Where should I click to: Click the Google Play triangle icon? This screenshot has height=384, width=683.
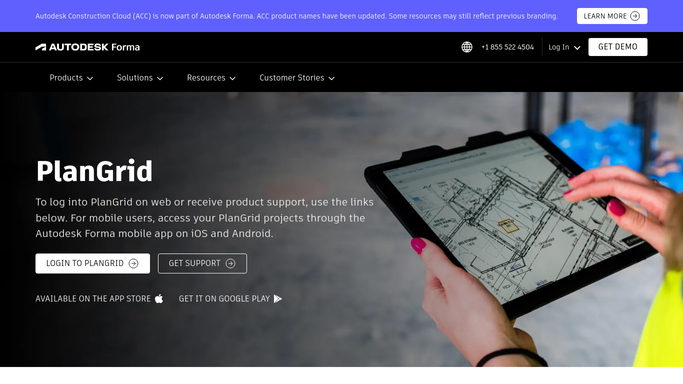(x=277, y=299)
